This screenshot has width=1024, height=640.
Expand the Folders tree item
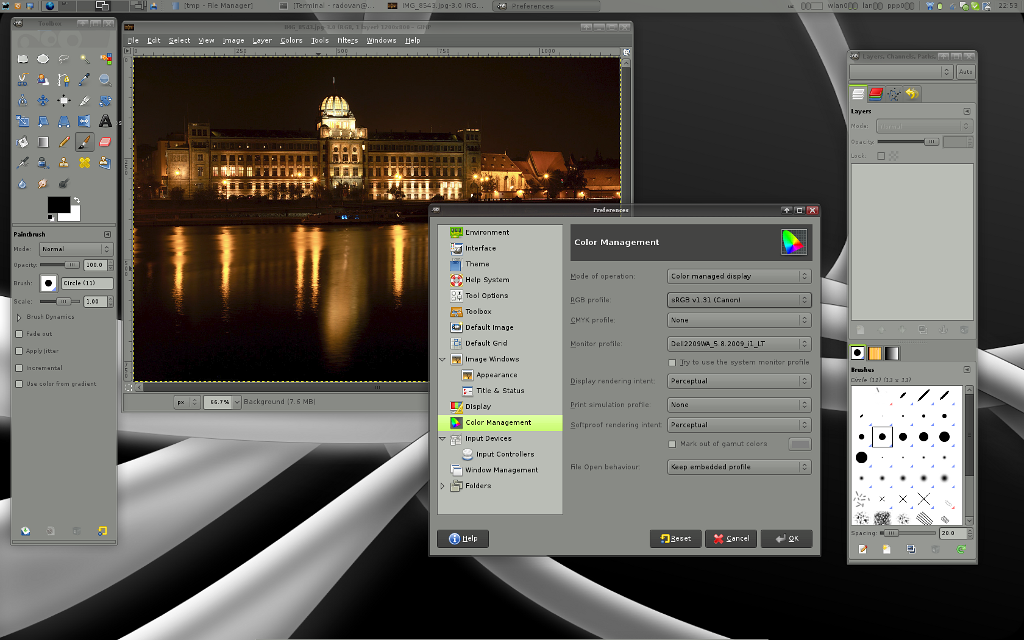443,486
